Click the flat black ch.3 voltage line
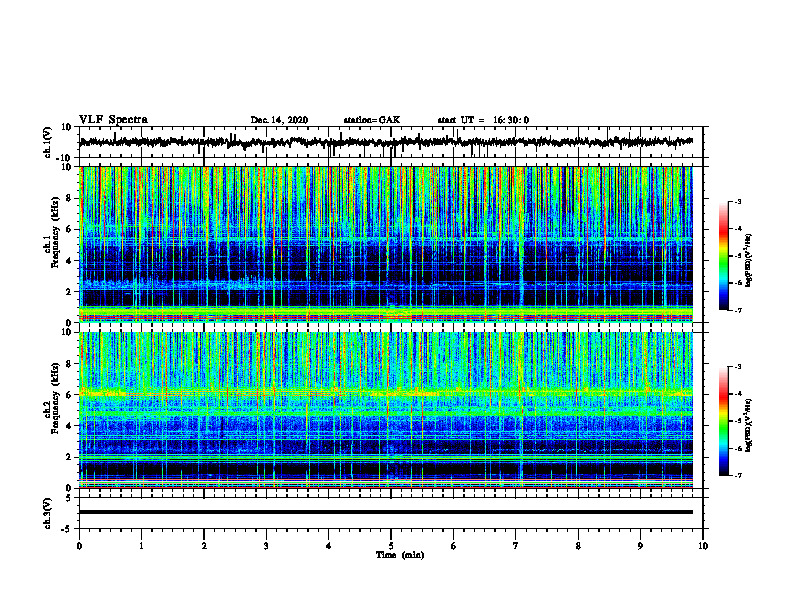 click(x=386, y=512)
